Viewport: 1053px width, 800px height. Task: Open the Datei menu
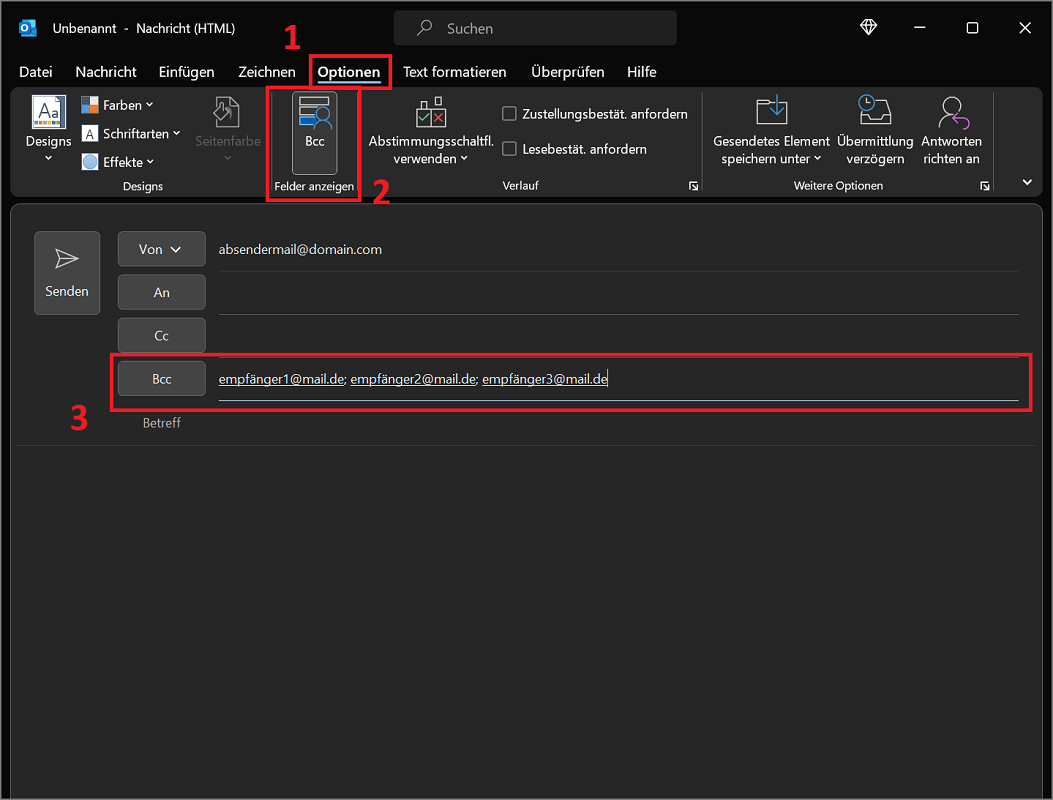coord(36,72)
